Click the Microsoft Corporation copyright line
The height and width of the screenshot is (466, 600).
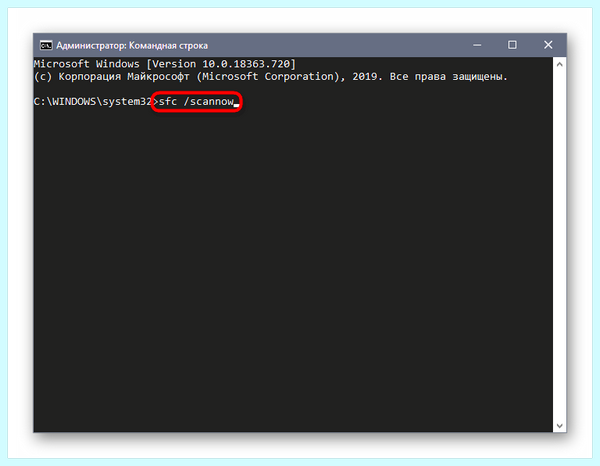pos(271,77)
